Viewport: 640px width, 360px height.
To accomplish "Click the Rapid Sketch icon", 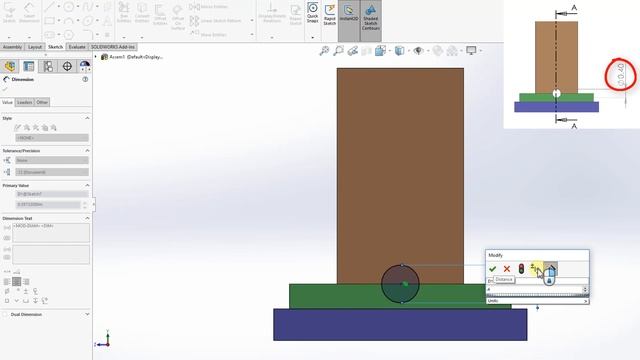I will point(329,15).
